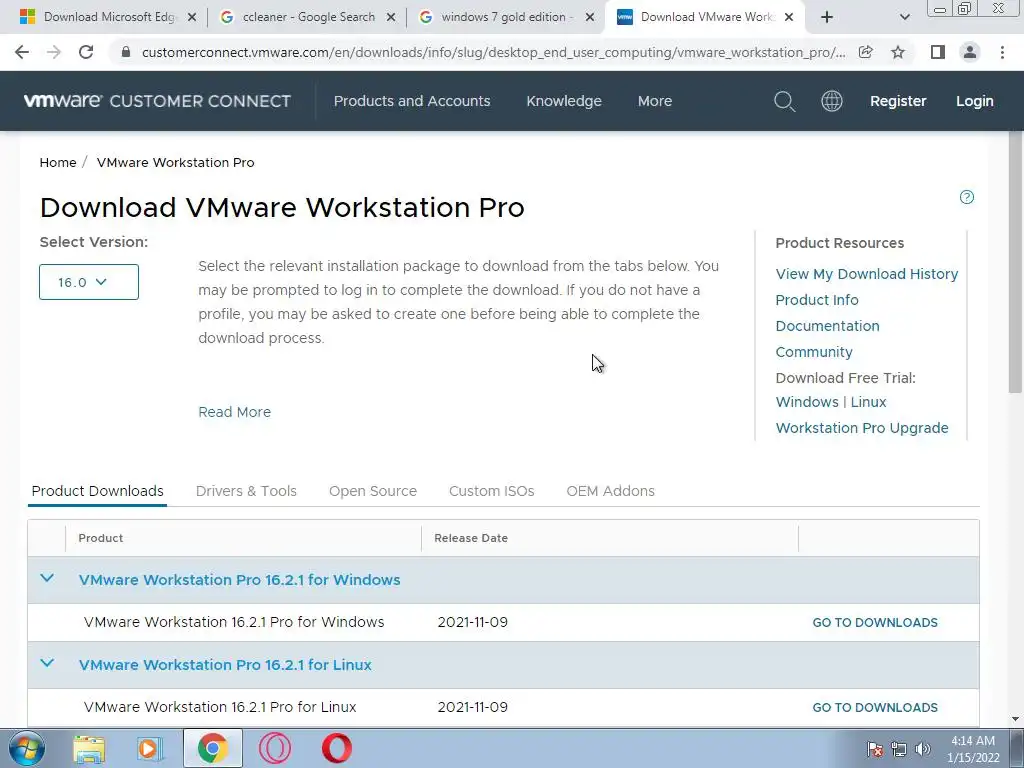The height and width of the screenshot is (768, 1024).
Task: Go back using the browser back arrow
Action: coord(22,52)
